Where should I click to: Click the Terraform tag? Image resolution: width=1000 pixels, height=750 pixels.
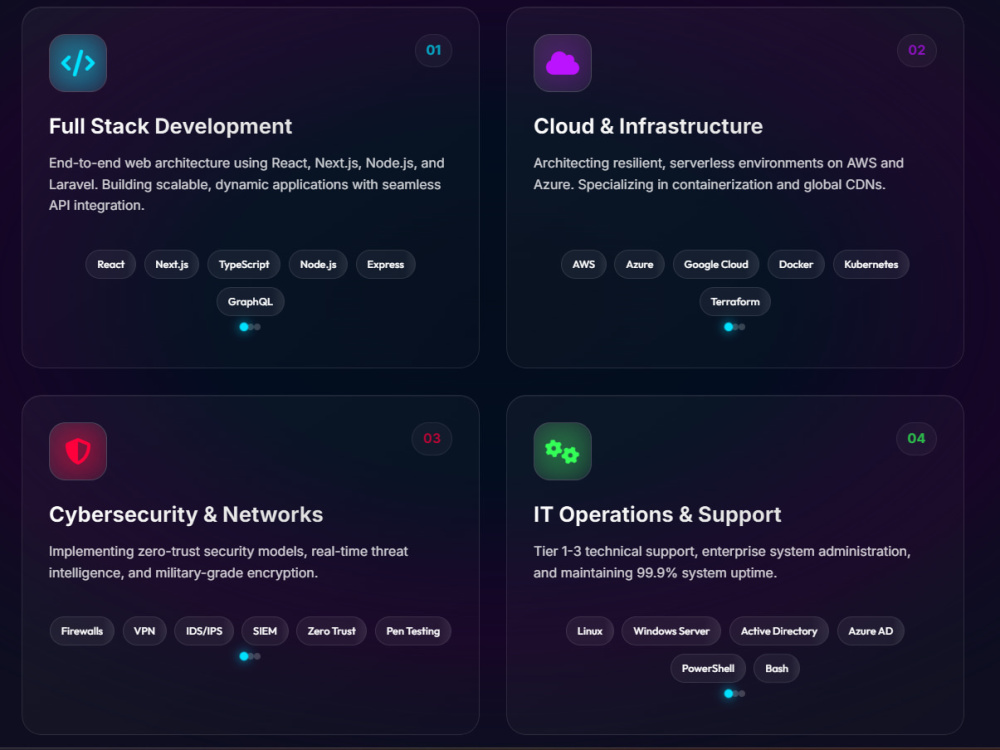point(735,302)
